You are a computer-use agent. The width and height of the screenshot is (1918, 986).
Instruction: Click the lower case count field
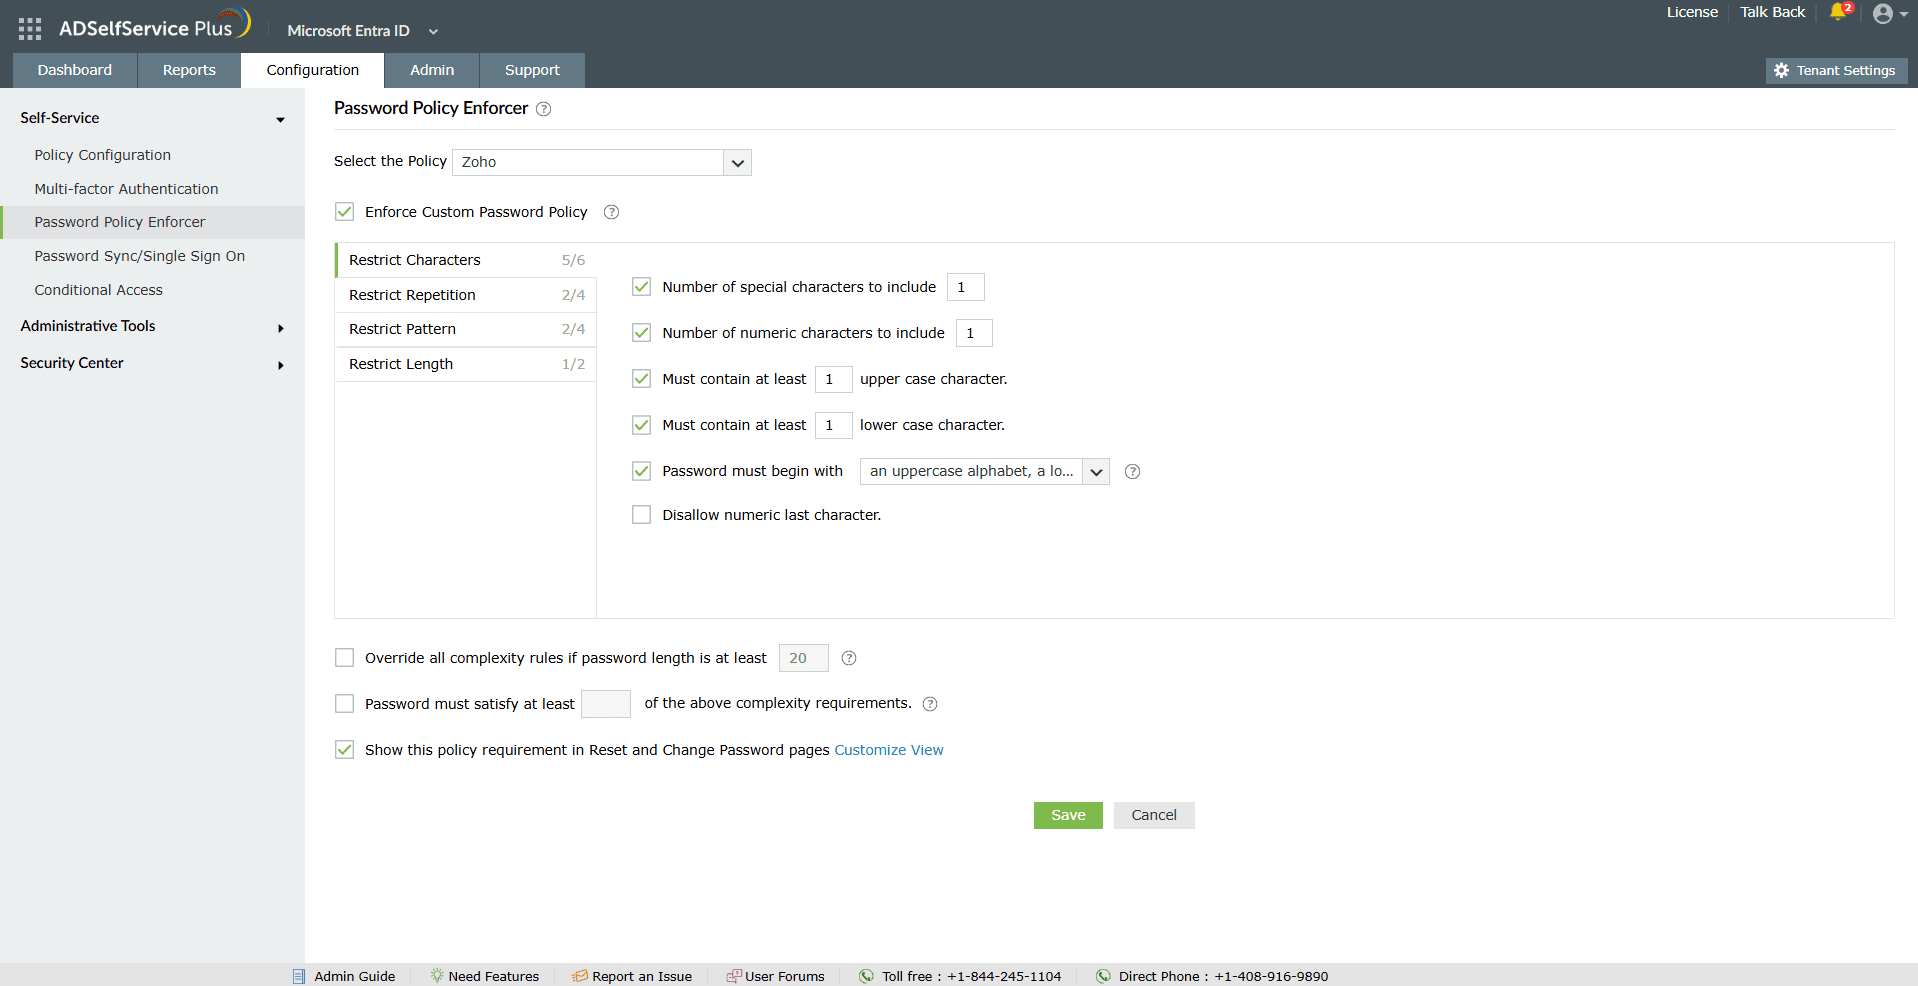click(x=834, y=425)
